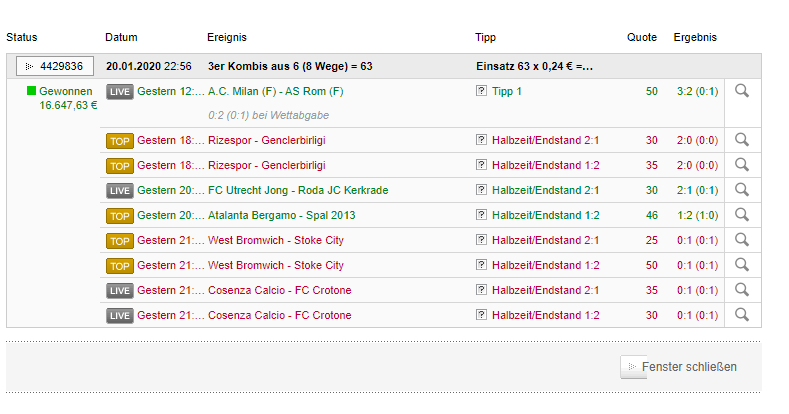Click Einsatz 63 x 0,24 € stake text
The height and width of the screenshot is (414, 789).
pos(534,66)
